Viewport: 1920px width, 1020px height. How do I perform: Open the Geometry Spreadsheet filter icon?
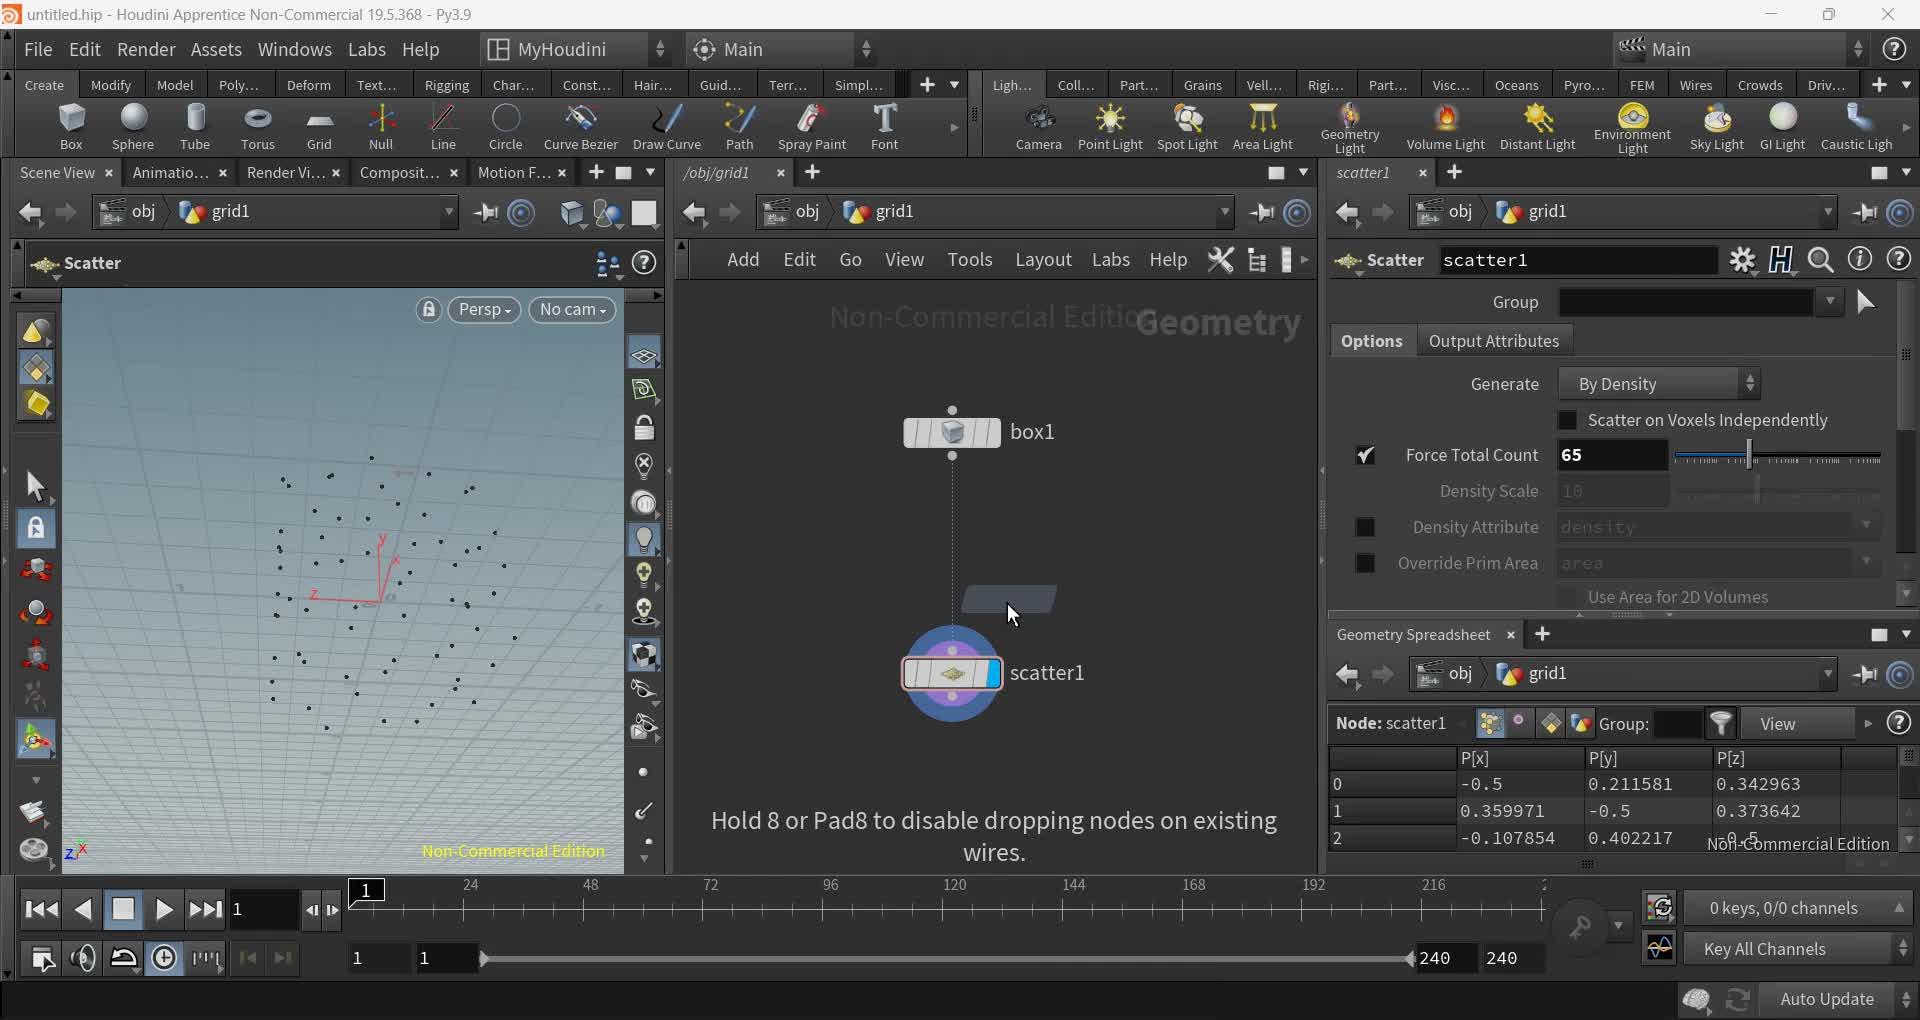point(1722,723)
